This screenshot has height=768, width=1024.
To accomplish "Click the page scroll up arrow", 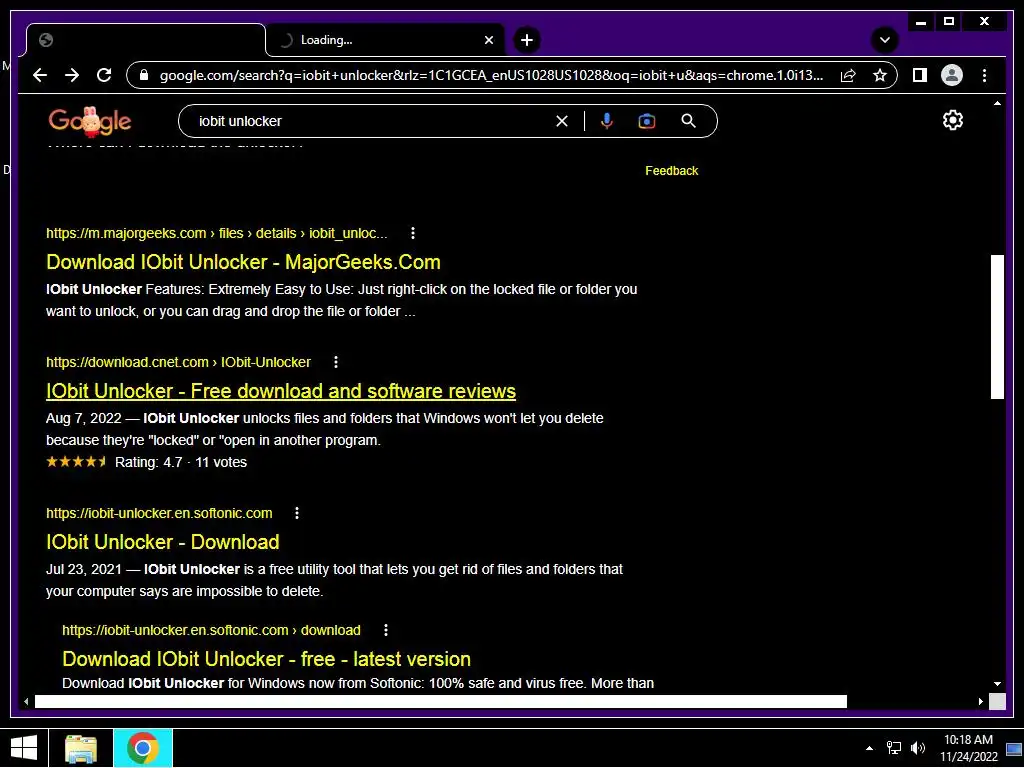I will pyautogui.click(x=997, y=103).
